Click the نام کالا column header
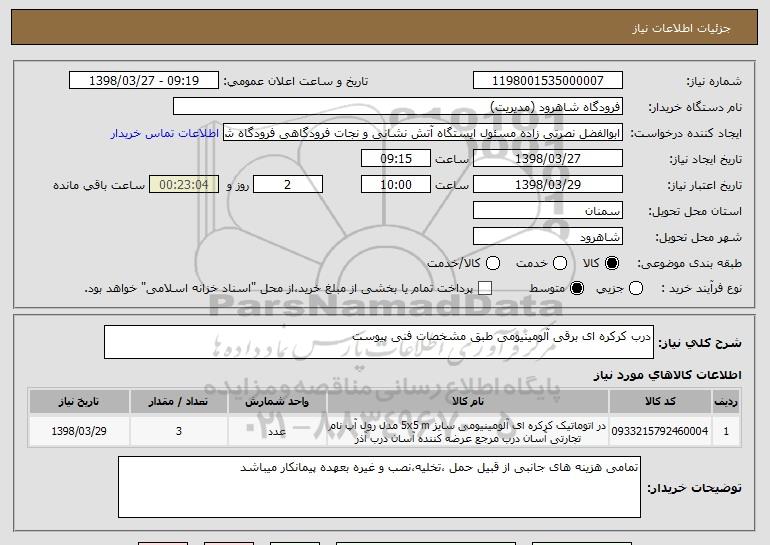770x545 pixels. coord(468,402)
